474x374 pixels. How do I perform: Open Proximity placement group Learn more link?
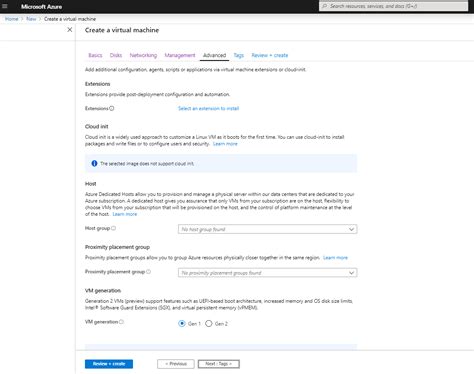pos(335,258)
